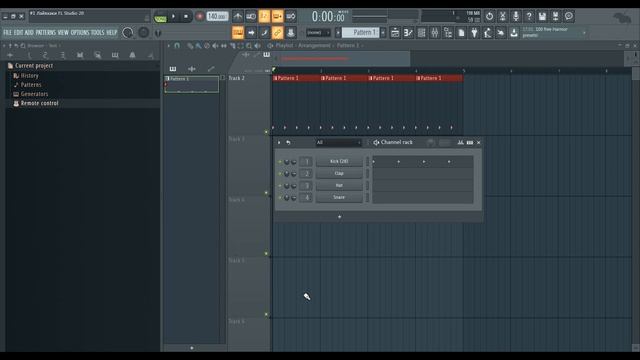Click the main volume knob
This screenshot has width=640, height=360.
(x=128, y=33)
